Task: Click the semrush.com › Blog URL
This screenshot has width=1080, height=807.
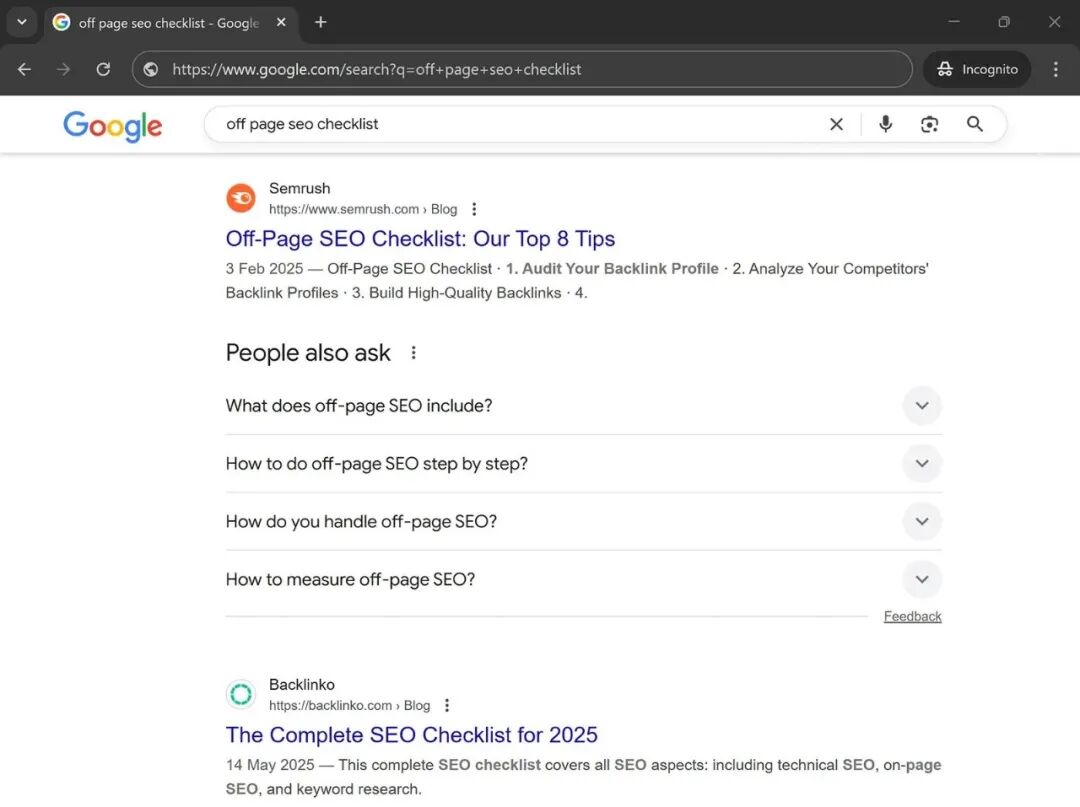Action: pos(363,209)
